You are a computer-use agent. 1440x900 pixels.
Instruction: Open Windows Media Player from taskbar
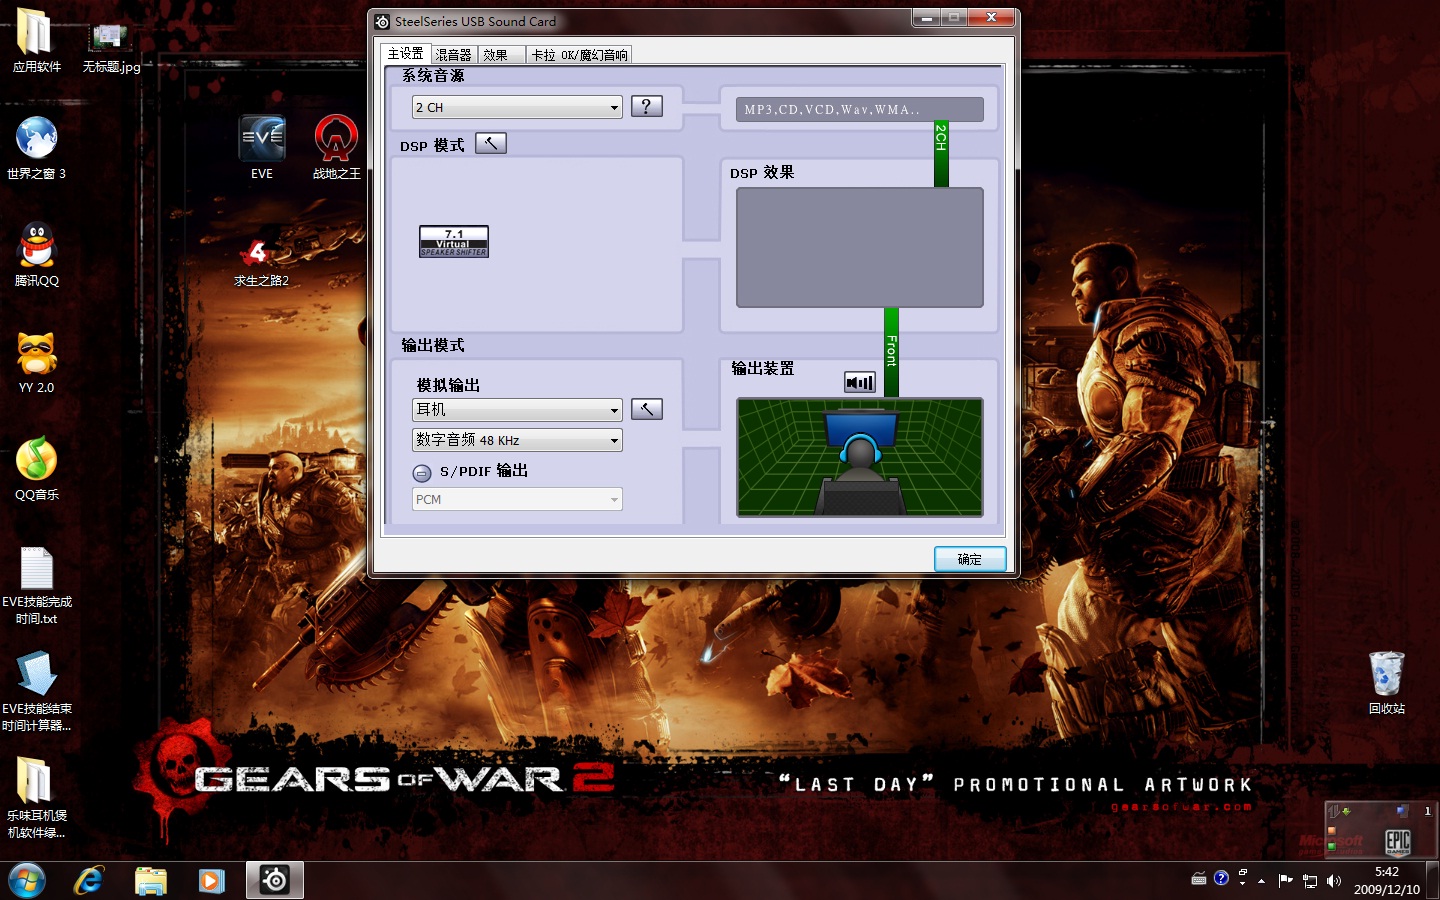[211, 881]
